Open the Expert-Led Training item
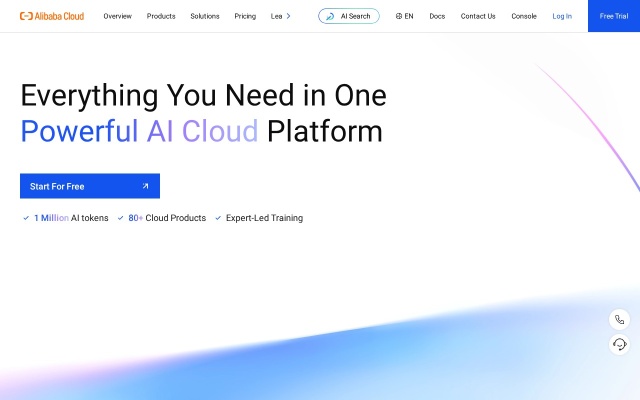640x400 pixels. (264, 218)
